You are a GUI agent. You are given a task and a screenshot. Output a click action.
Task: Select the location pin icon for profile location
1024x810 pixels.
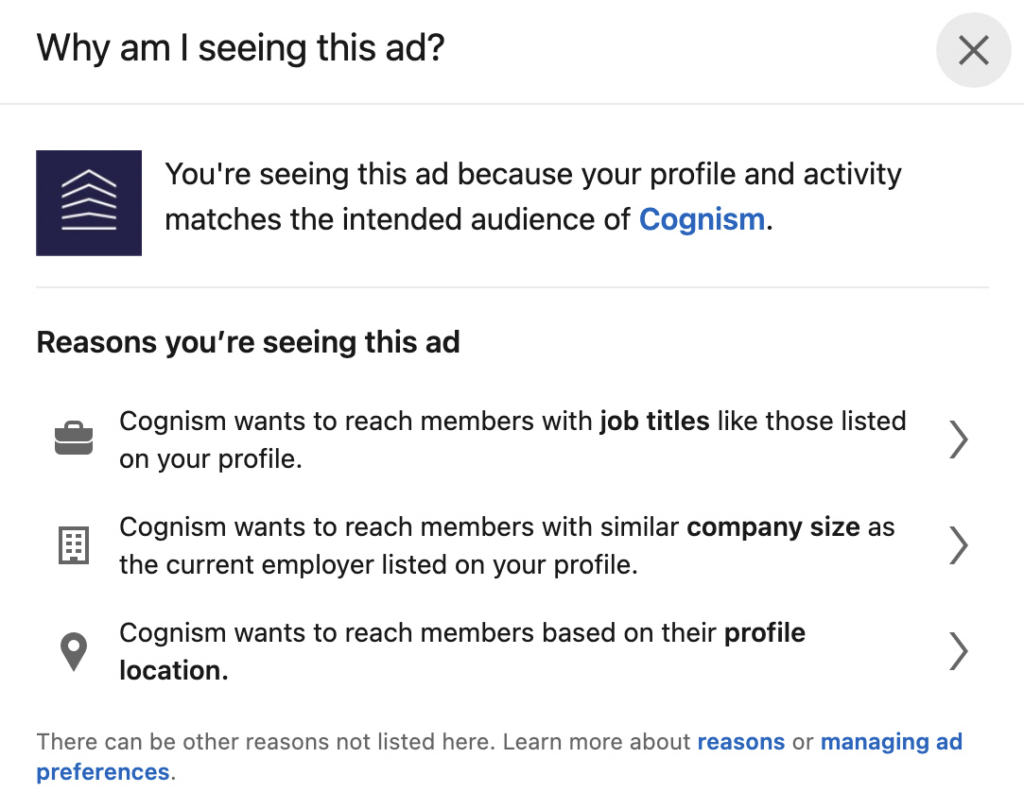click(x=73, y=650)
